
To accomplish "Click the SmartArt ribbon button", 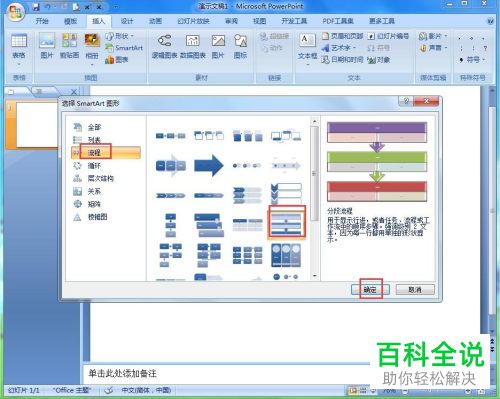I will [124, 48].
